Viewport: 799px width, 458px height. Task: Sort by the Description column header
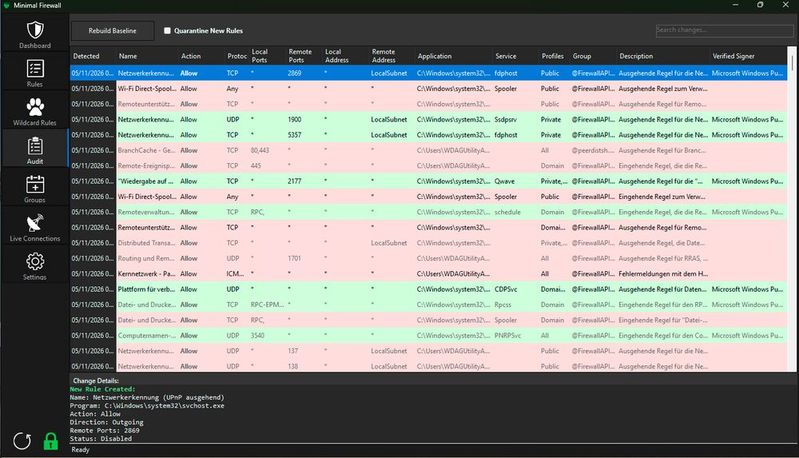tap(636, 56)
